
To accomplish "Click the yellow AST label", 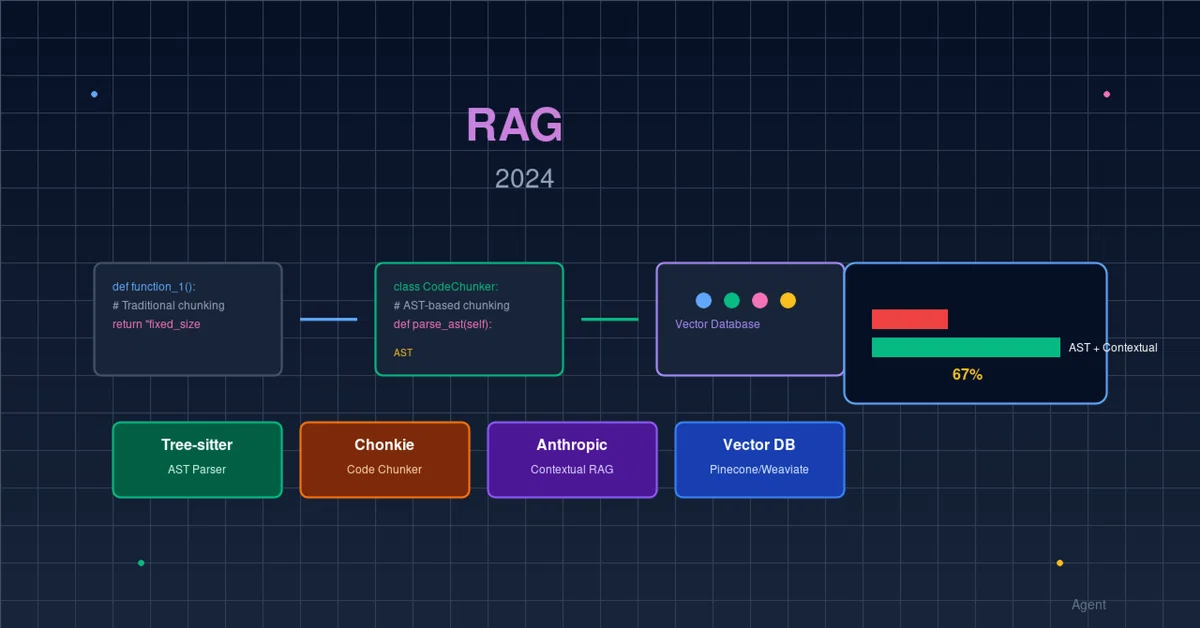I will point(403,353).
